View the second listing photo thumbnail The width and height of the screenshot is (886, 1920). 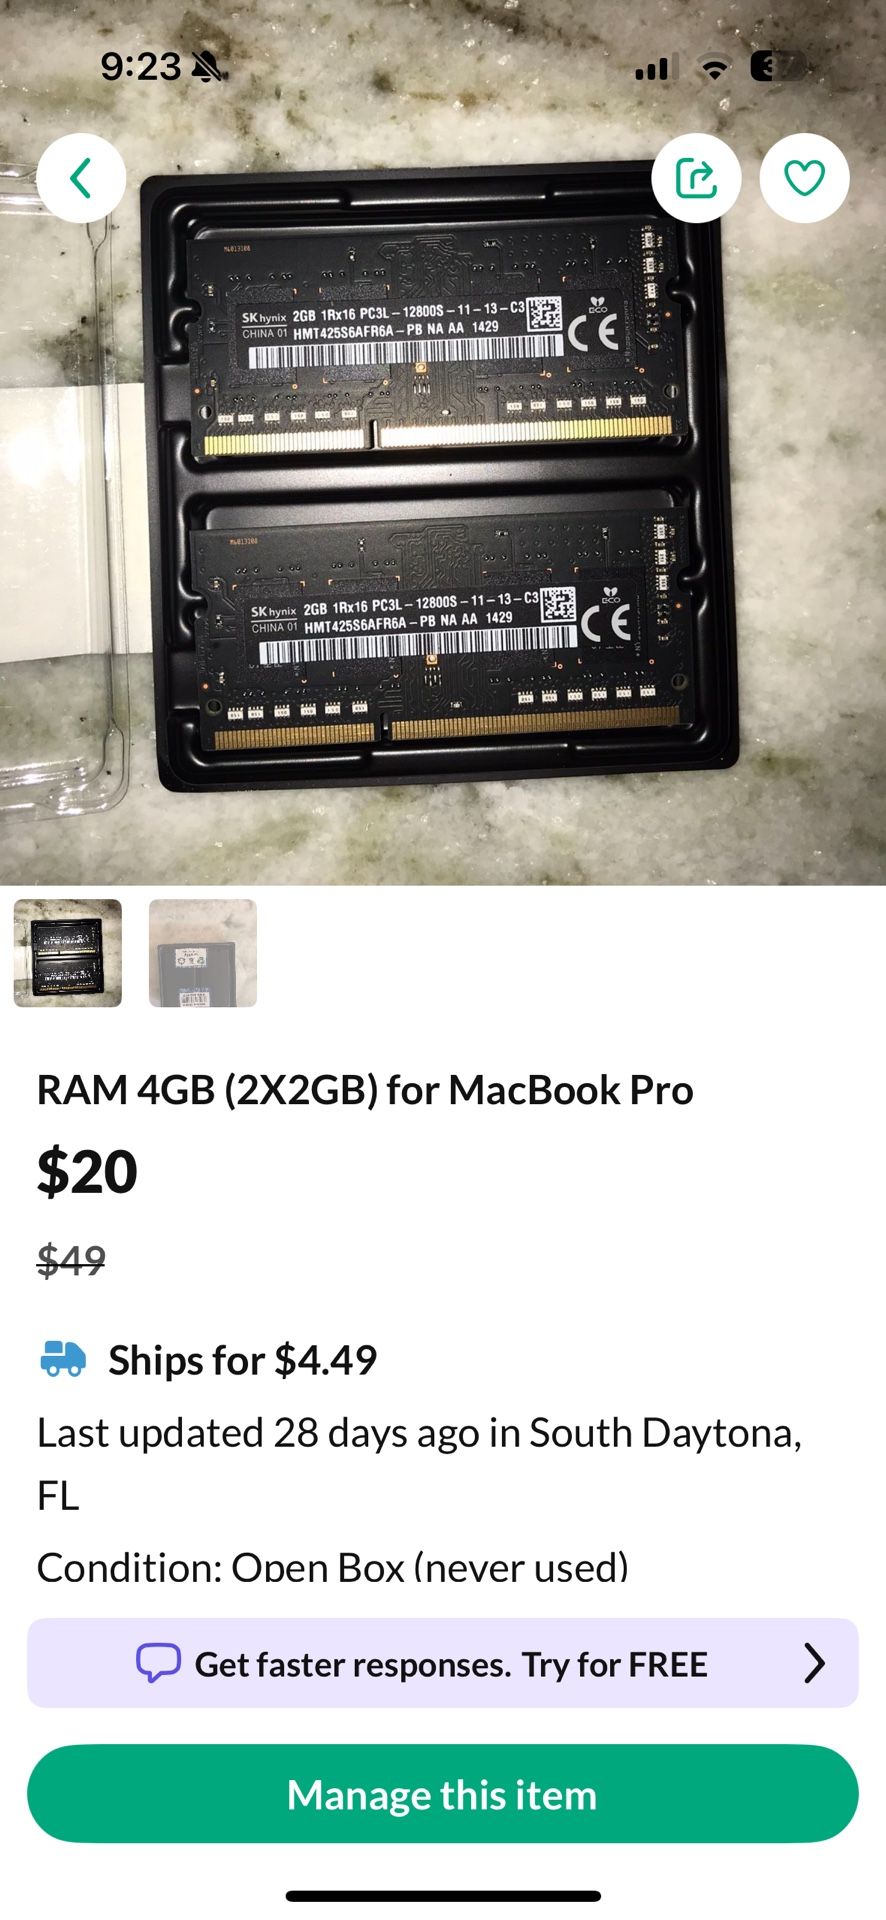203,953
